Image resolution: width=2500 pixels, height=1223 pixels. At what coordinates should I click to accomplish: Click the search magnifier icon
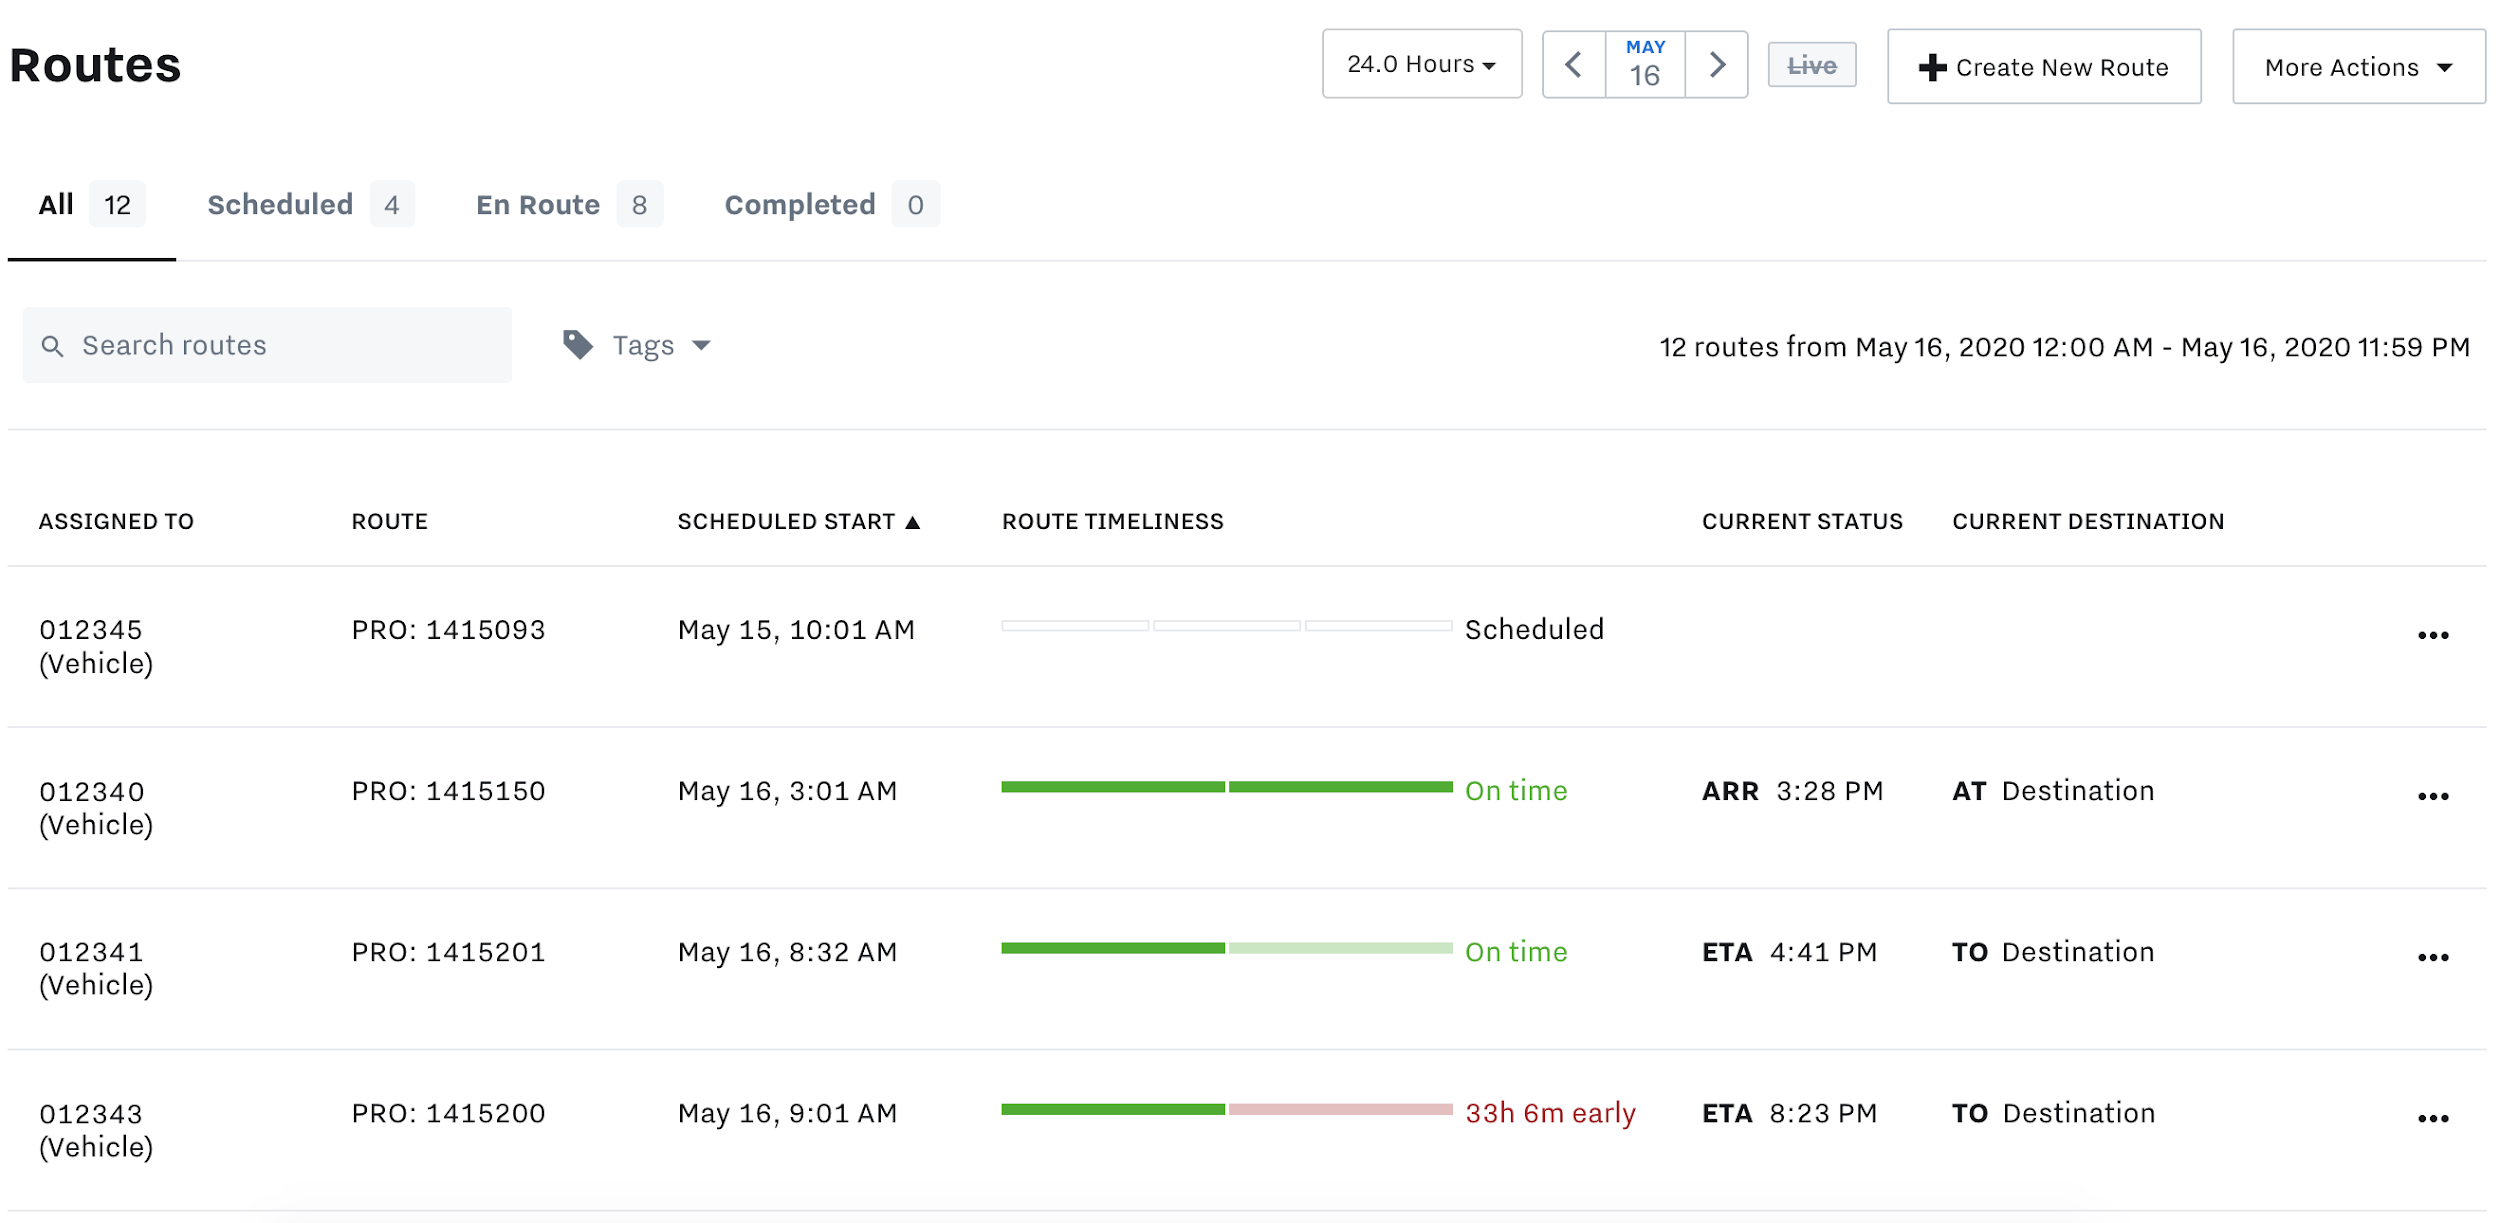coord(52,346)
